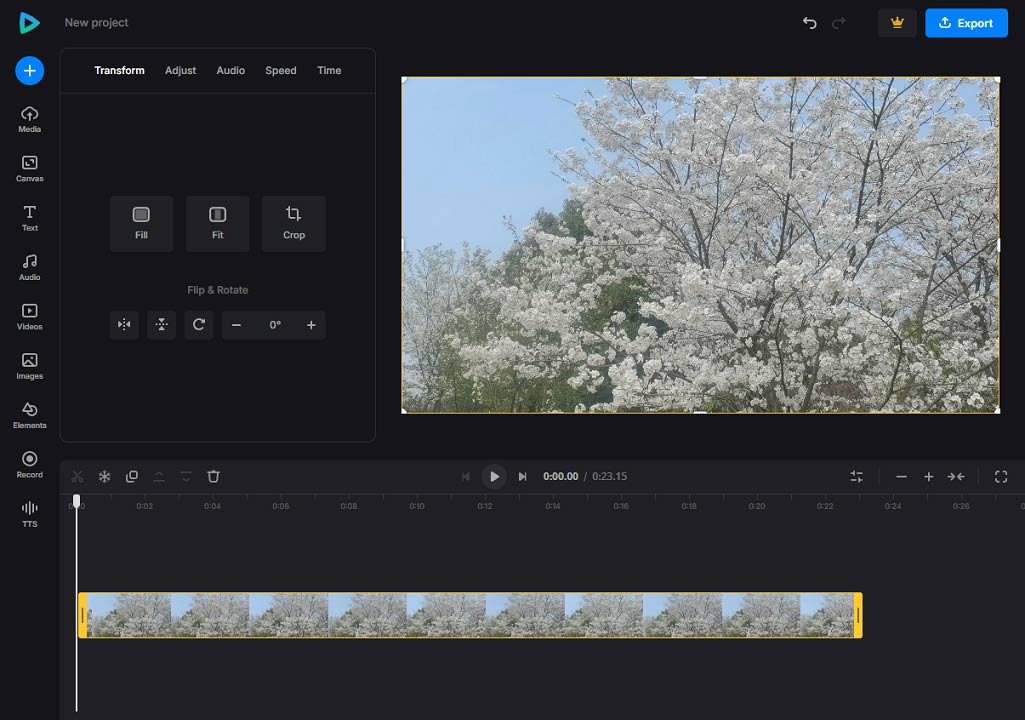Click the clip's left trim handle
Viewport: 1025px width, 720px height.
point(82,615)
